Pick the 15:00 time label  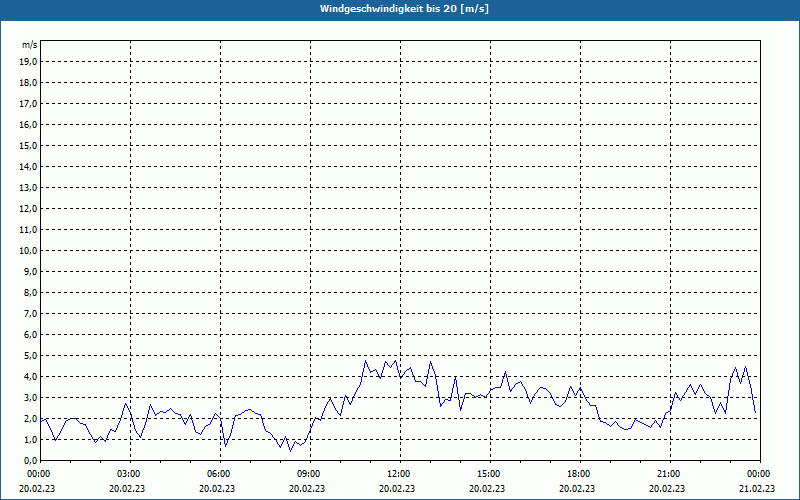coord(488,474)
